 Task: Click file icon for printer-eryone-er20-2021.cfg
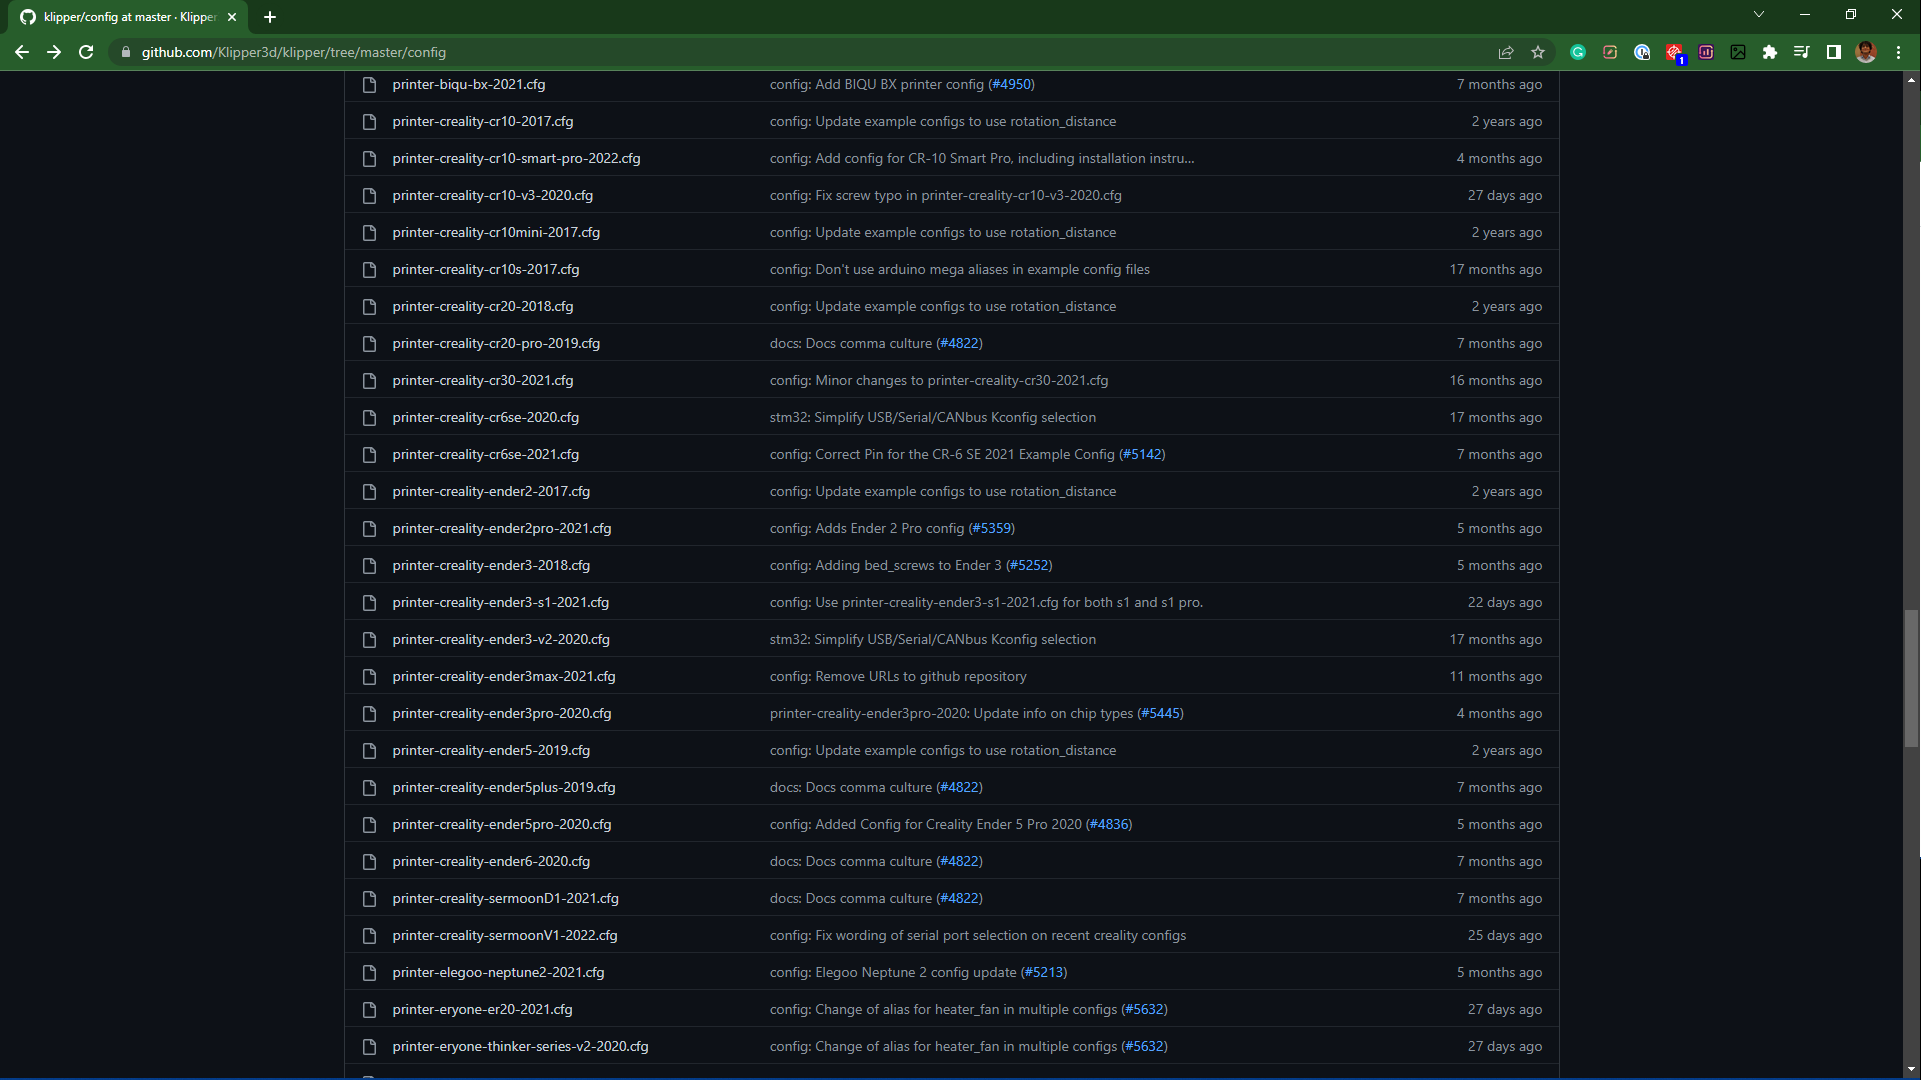click(369, 1010)
